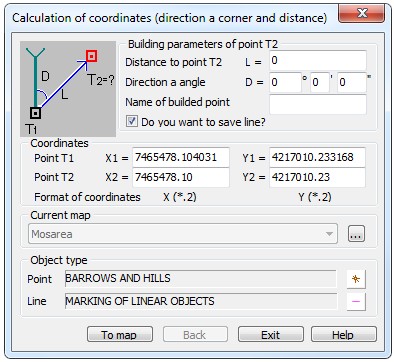Click the point object type selector icon
This screenshot has height=362, width=394.
pyautogui.click(x=356, y=279)
